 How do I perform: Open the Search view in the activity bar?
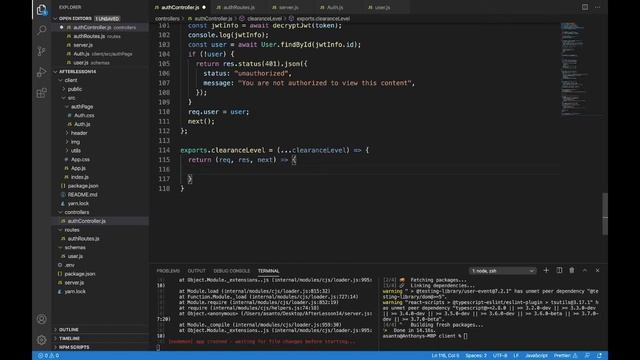42,30
